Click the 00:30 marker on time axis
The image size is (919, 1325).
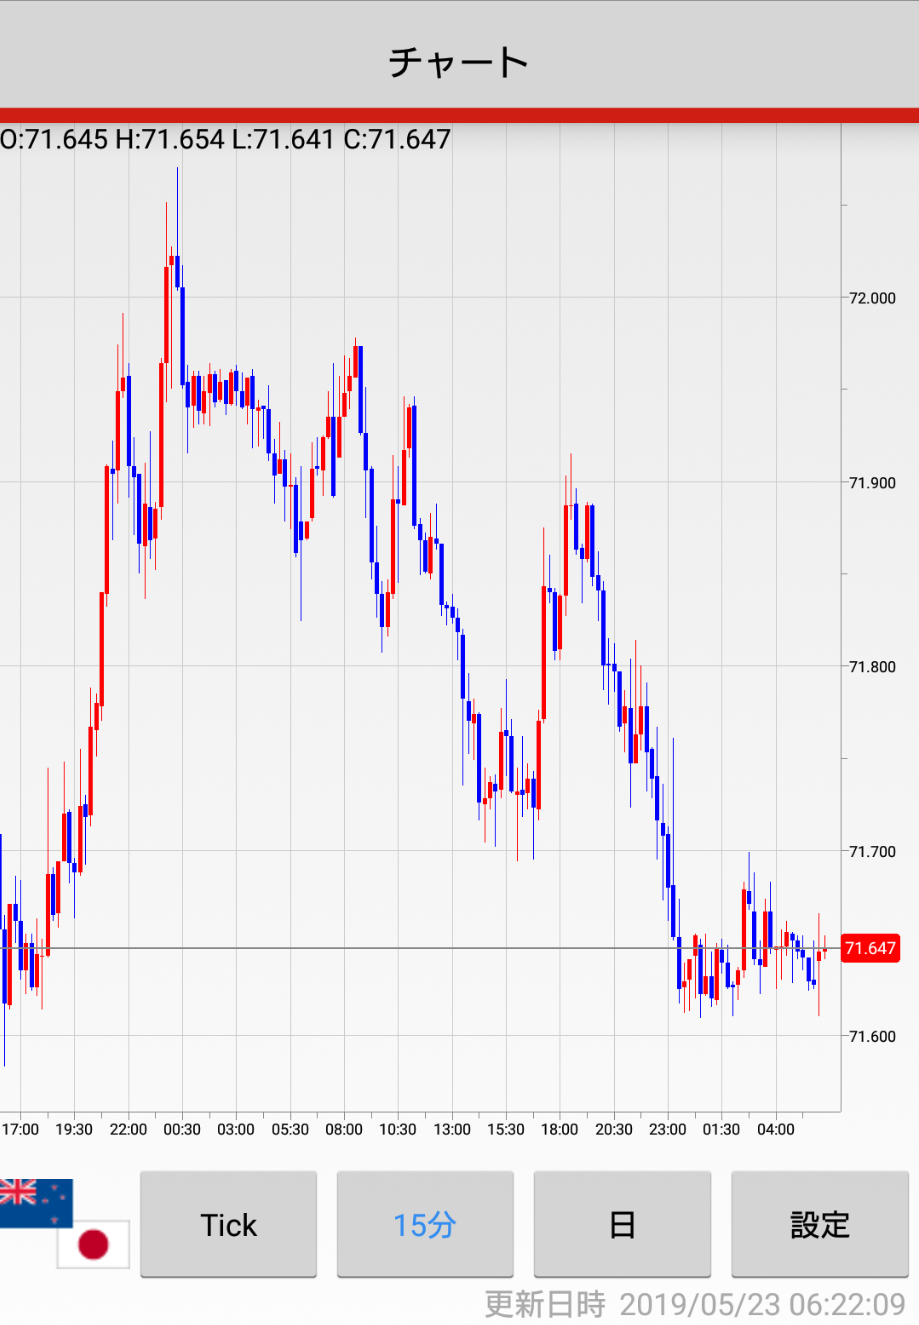182,1129
